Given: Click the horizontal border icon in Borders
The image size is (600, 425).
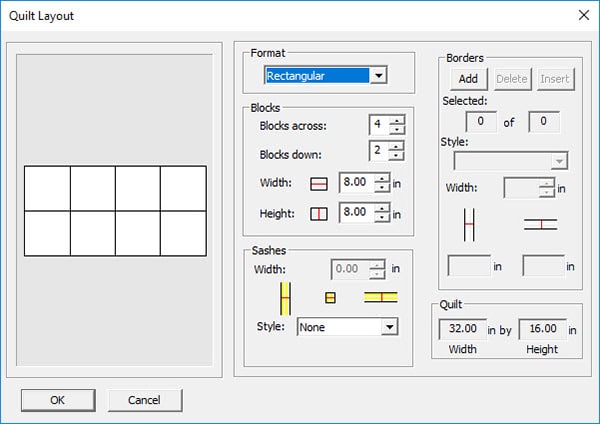Looking at the screenshot, I should 540,224.
